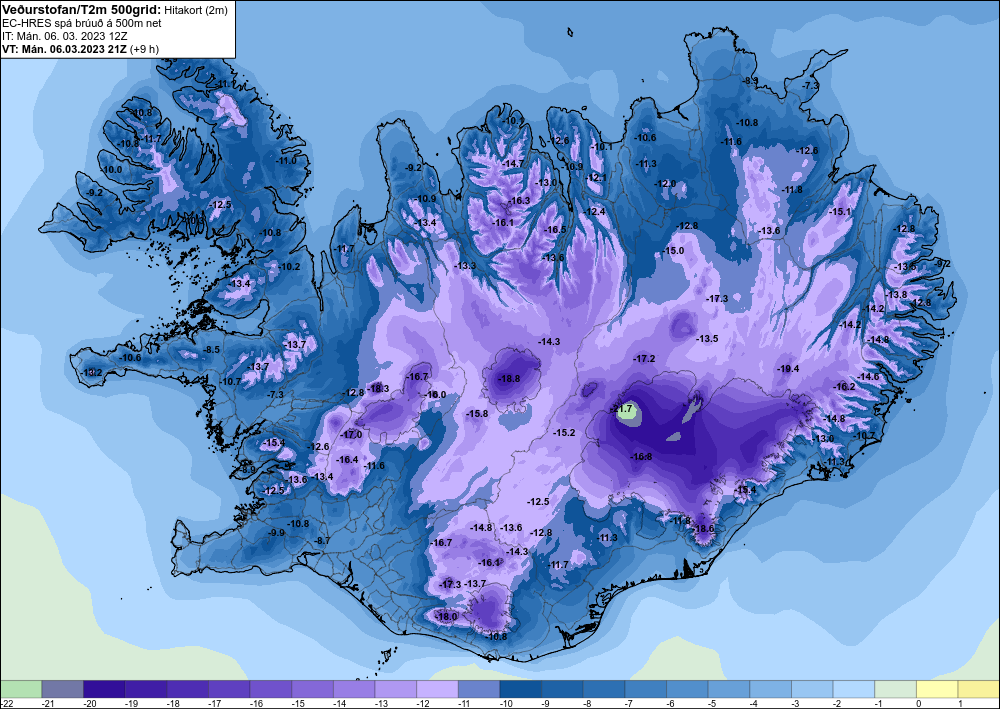The height and width of the screenshot is (709, 1000).
Task: Click the -19.4 temperature reading
Action: tap(788, 369)
